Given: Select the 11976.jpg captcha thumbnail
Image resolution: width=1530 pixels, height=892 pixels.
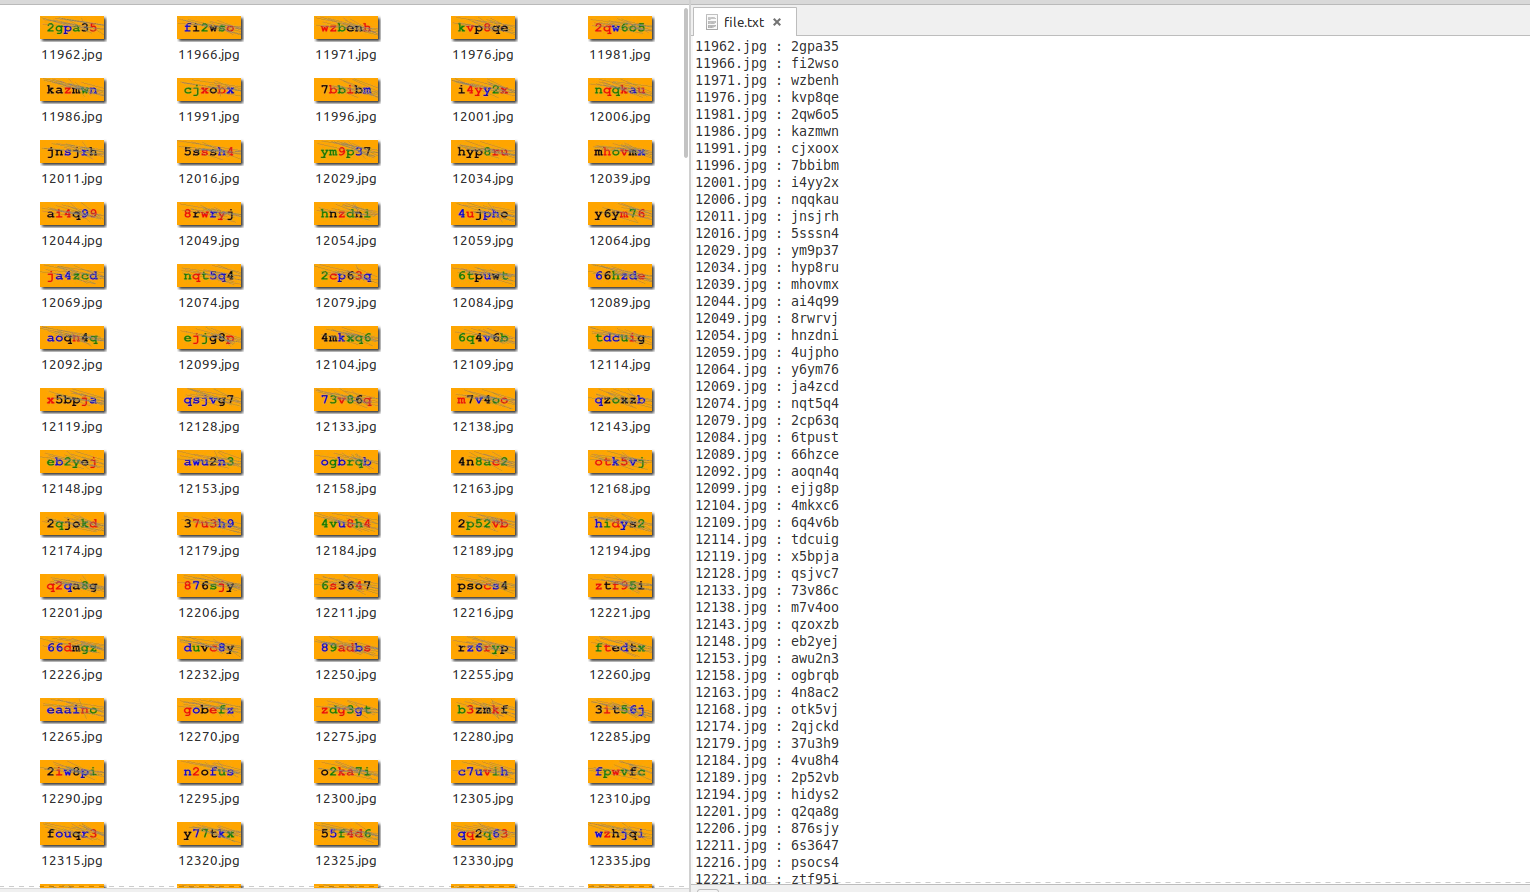Looking at the screenshot, I should click(483, 29).
